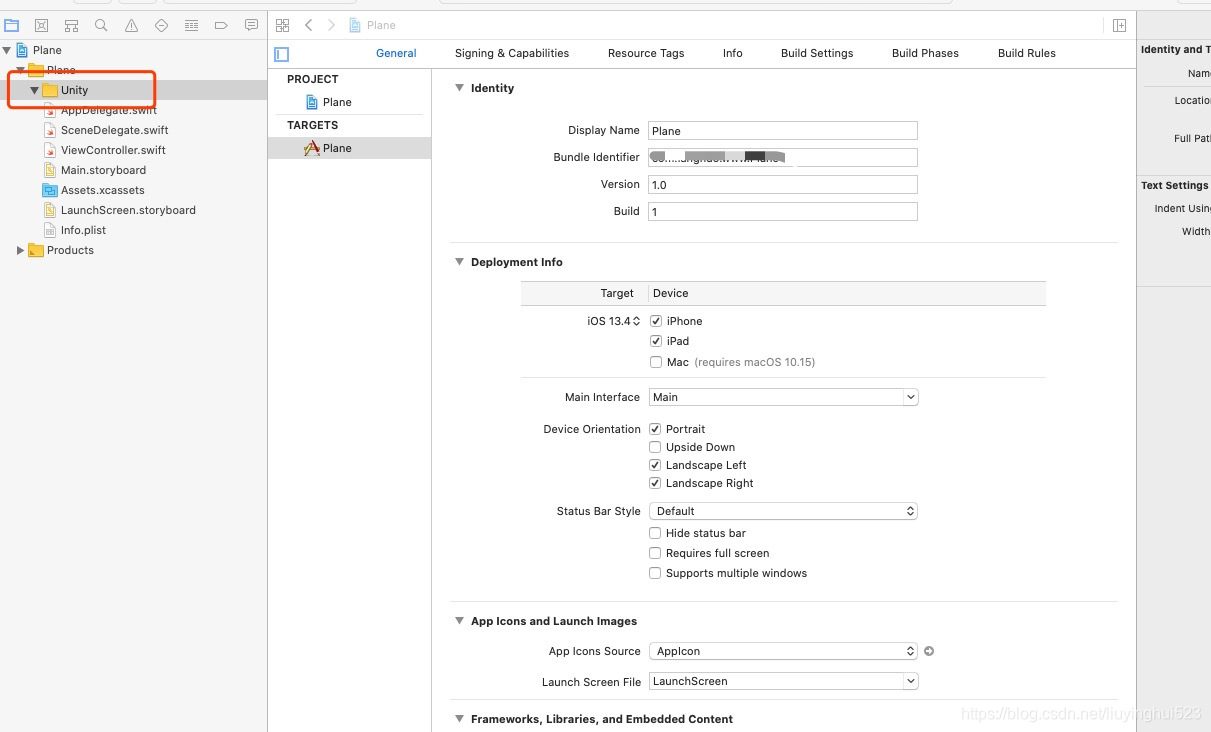Uncheck the iPad device checkbox
Viewport: 1211px width, 732px height.
(x=656, y=341)
